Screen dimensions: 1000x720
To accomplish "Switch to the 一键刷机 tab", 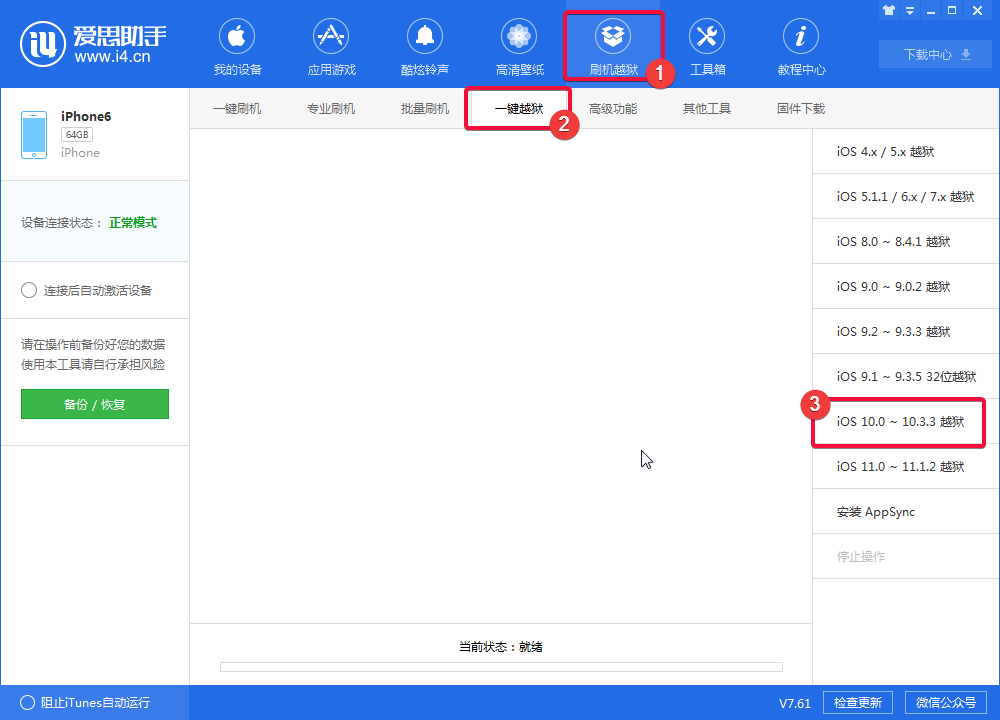I will pyautogui.click(x=238, y=108).
